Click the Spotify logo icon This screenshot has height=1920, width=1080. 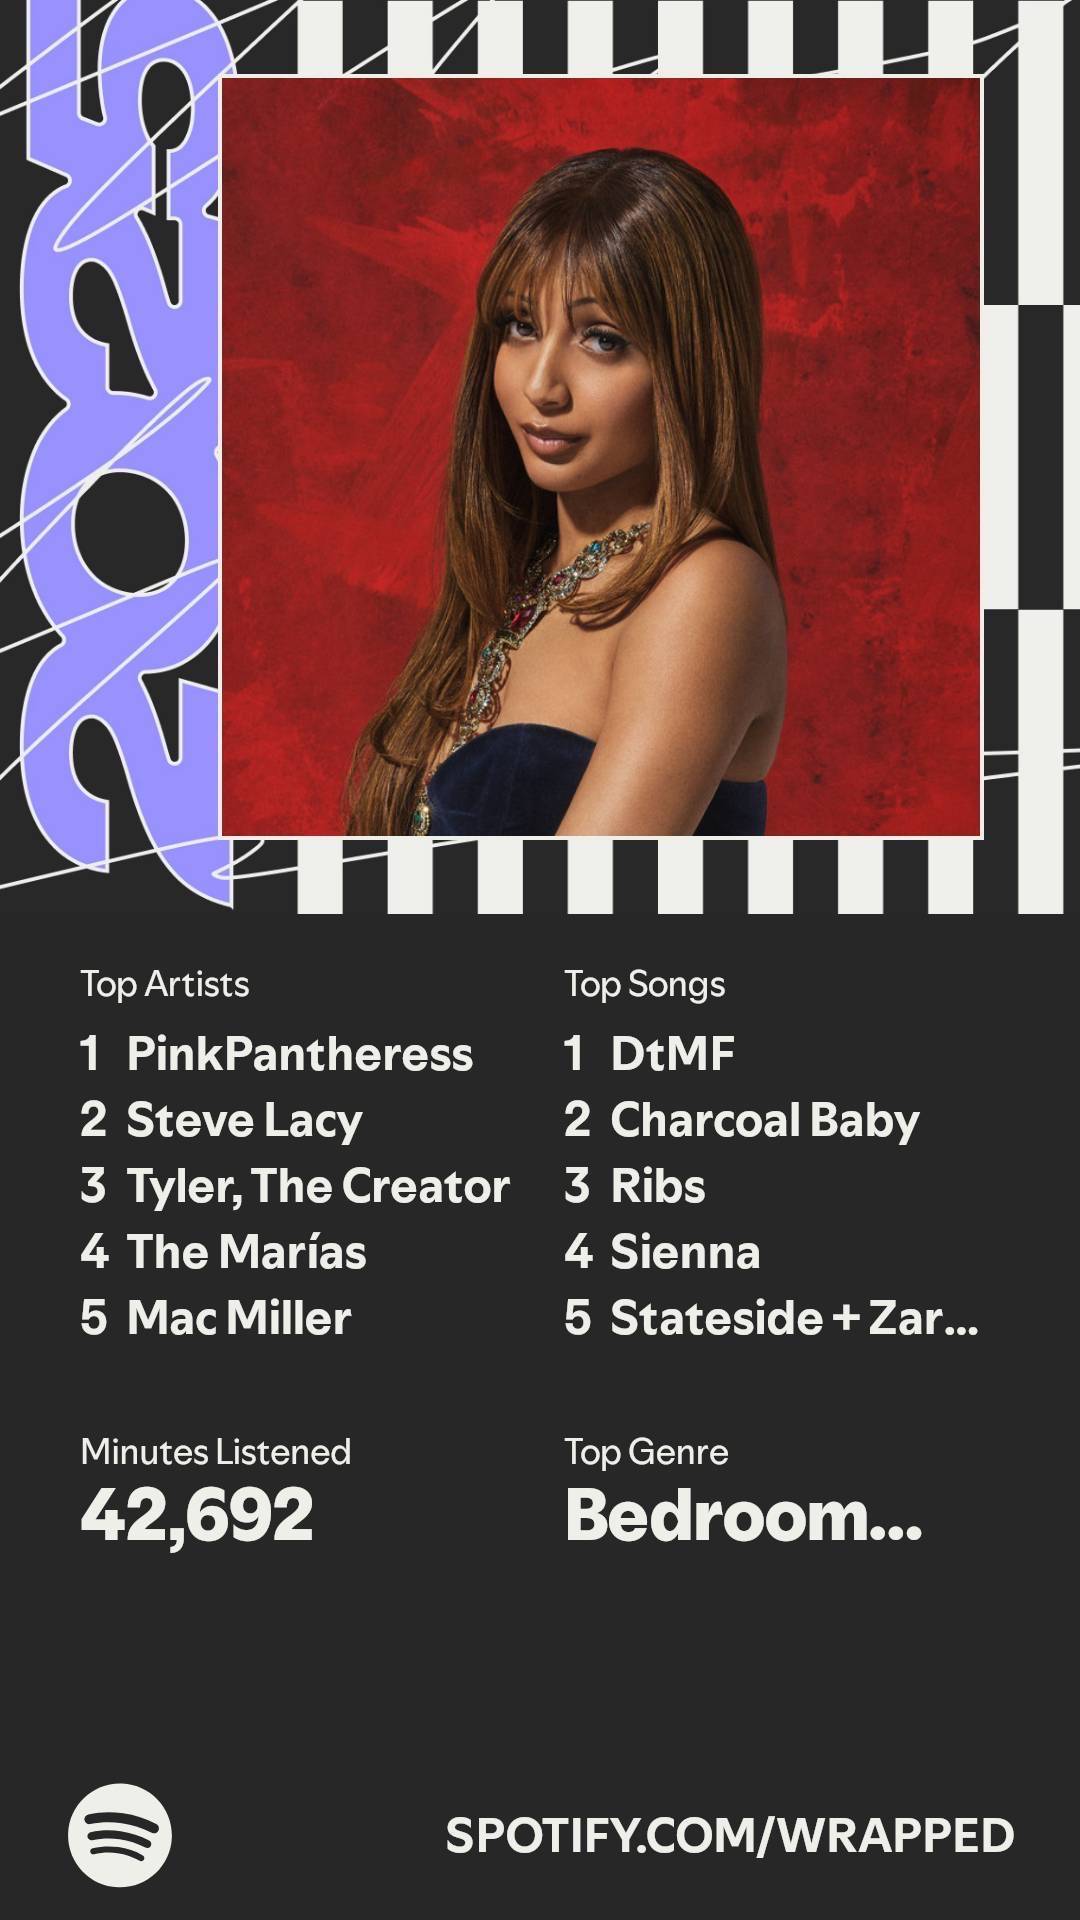pos(120,1835)
